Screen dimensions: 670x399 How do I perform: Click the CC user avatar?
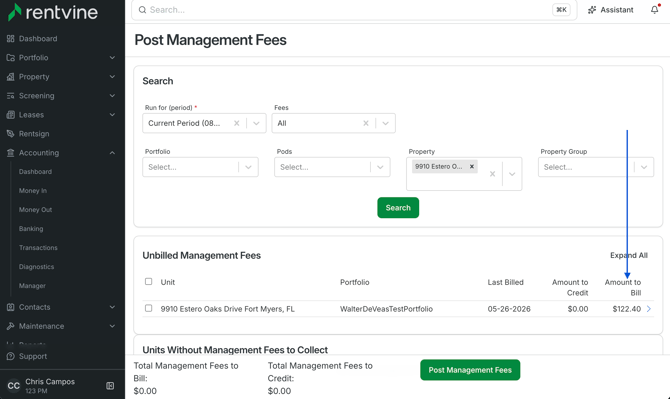[14, 386]
